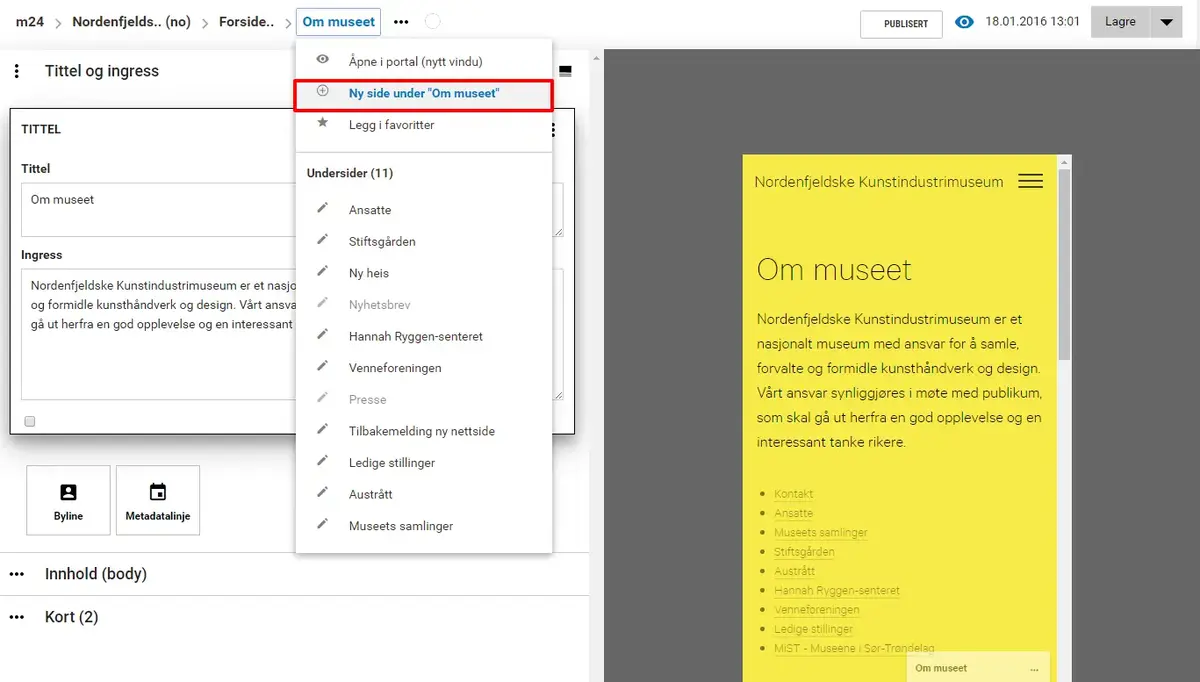Click the pencil icon beside Ansatte
The width and height of the screenshot is (1200, 682).
click(322, 208)
